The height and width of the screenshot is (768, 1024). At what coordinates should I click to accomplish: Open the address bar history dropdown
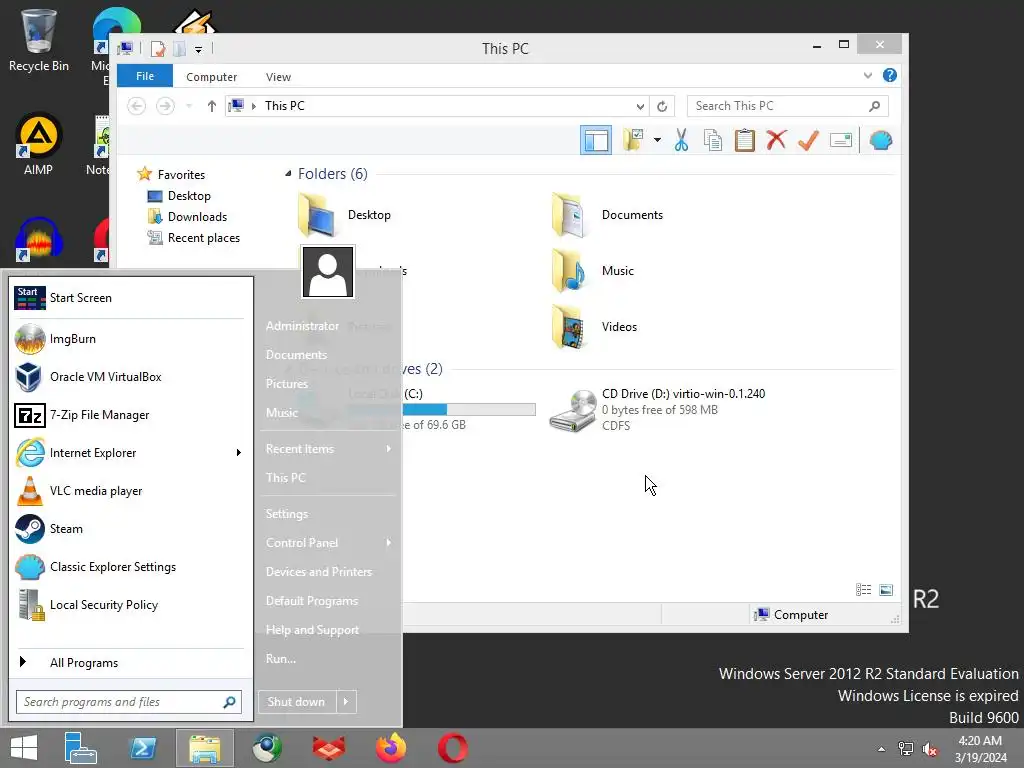click(x=640, y=106)
